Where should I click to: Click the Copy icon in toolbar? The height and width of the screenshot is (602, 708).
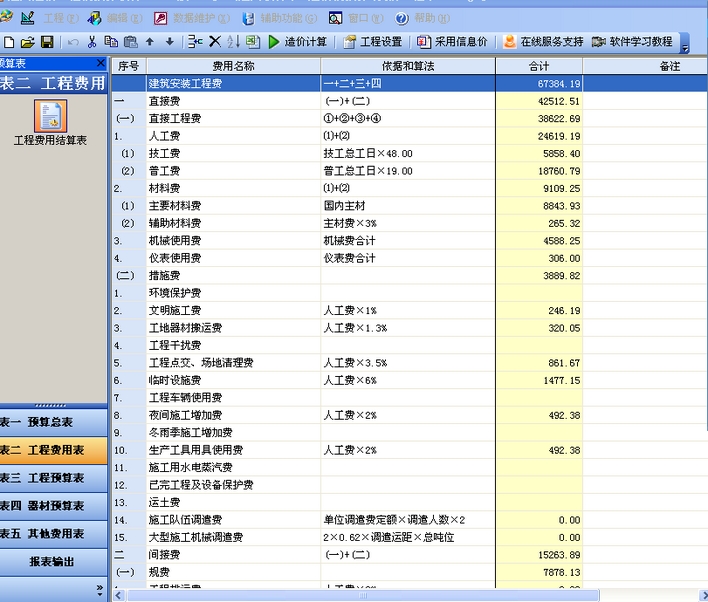coord(111,42)
